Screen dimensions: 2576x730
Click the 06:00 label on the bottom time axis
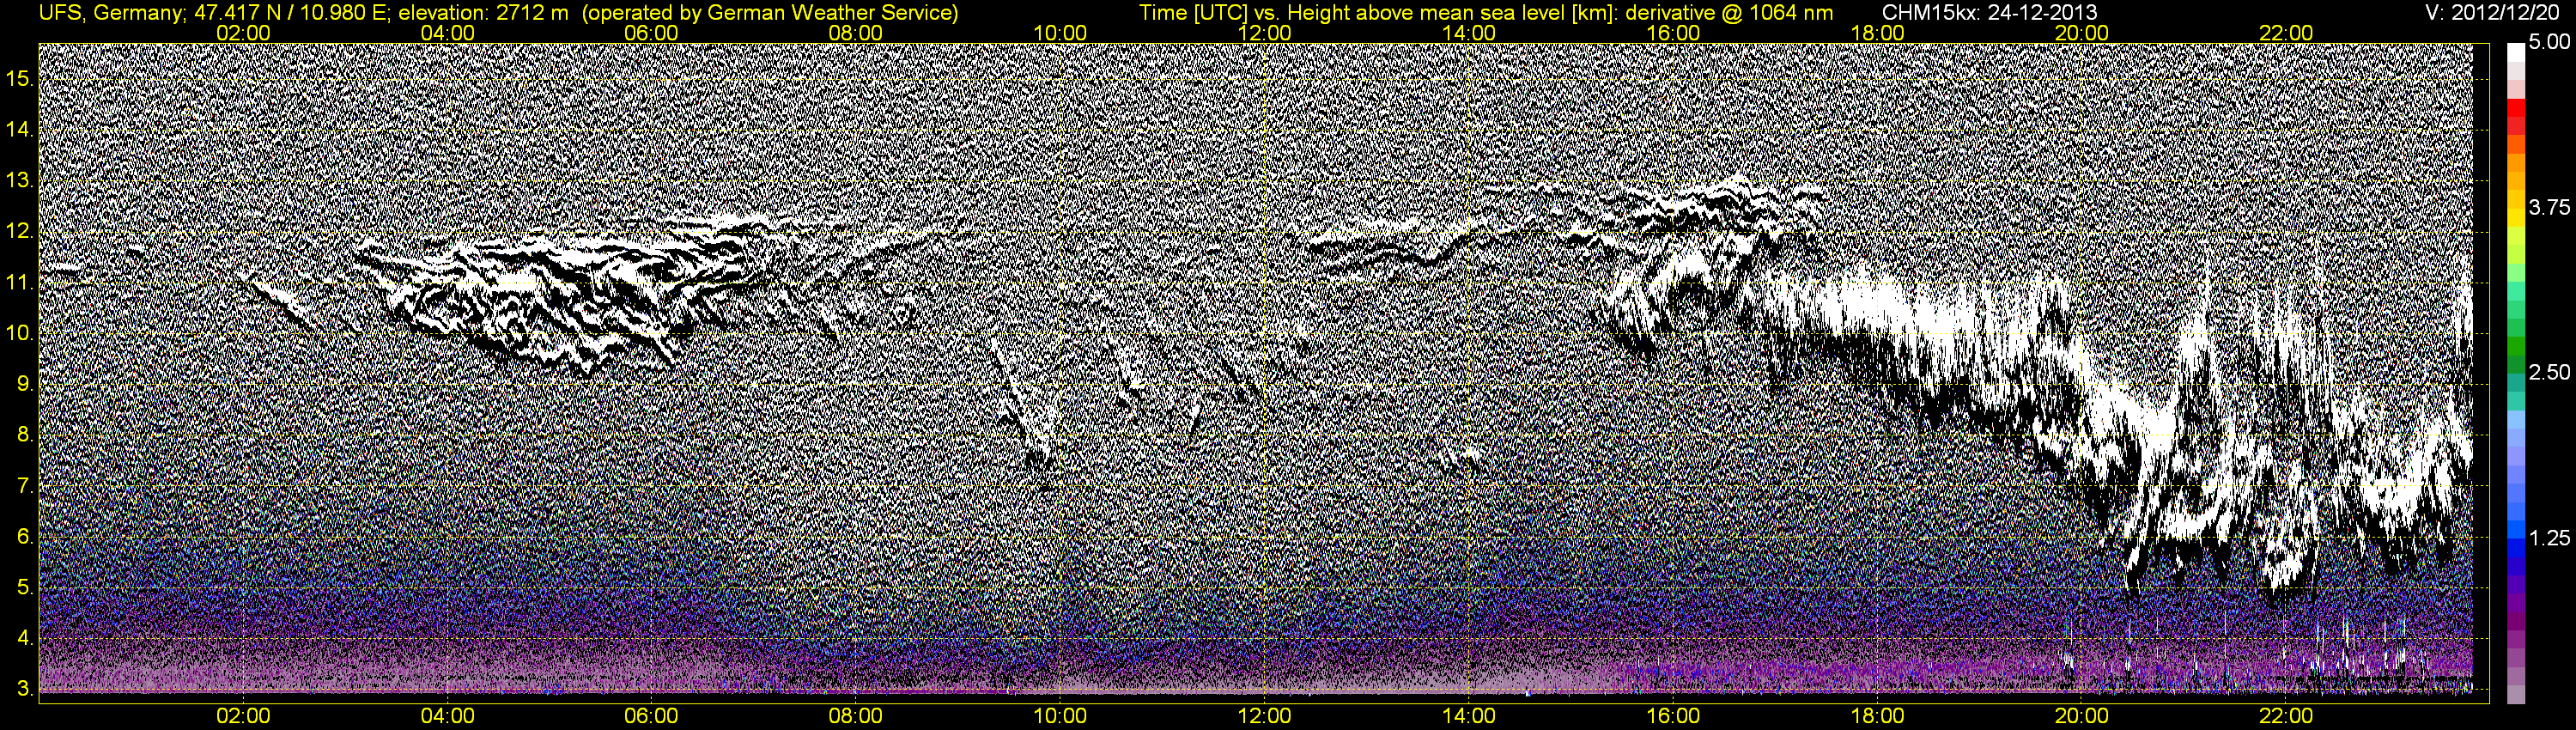[x=651, y=716]
